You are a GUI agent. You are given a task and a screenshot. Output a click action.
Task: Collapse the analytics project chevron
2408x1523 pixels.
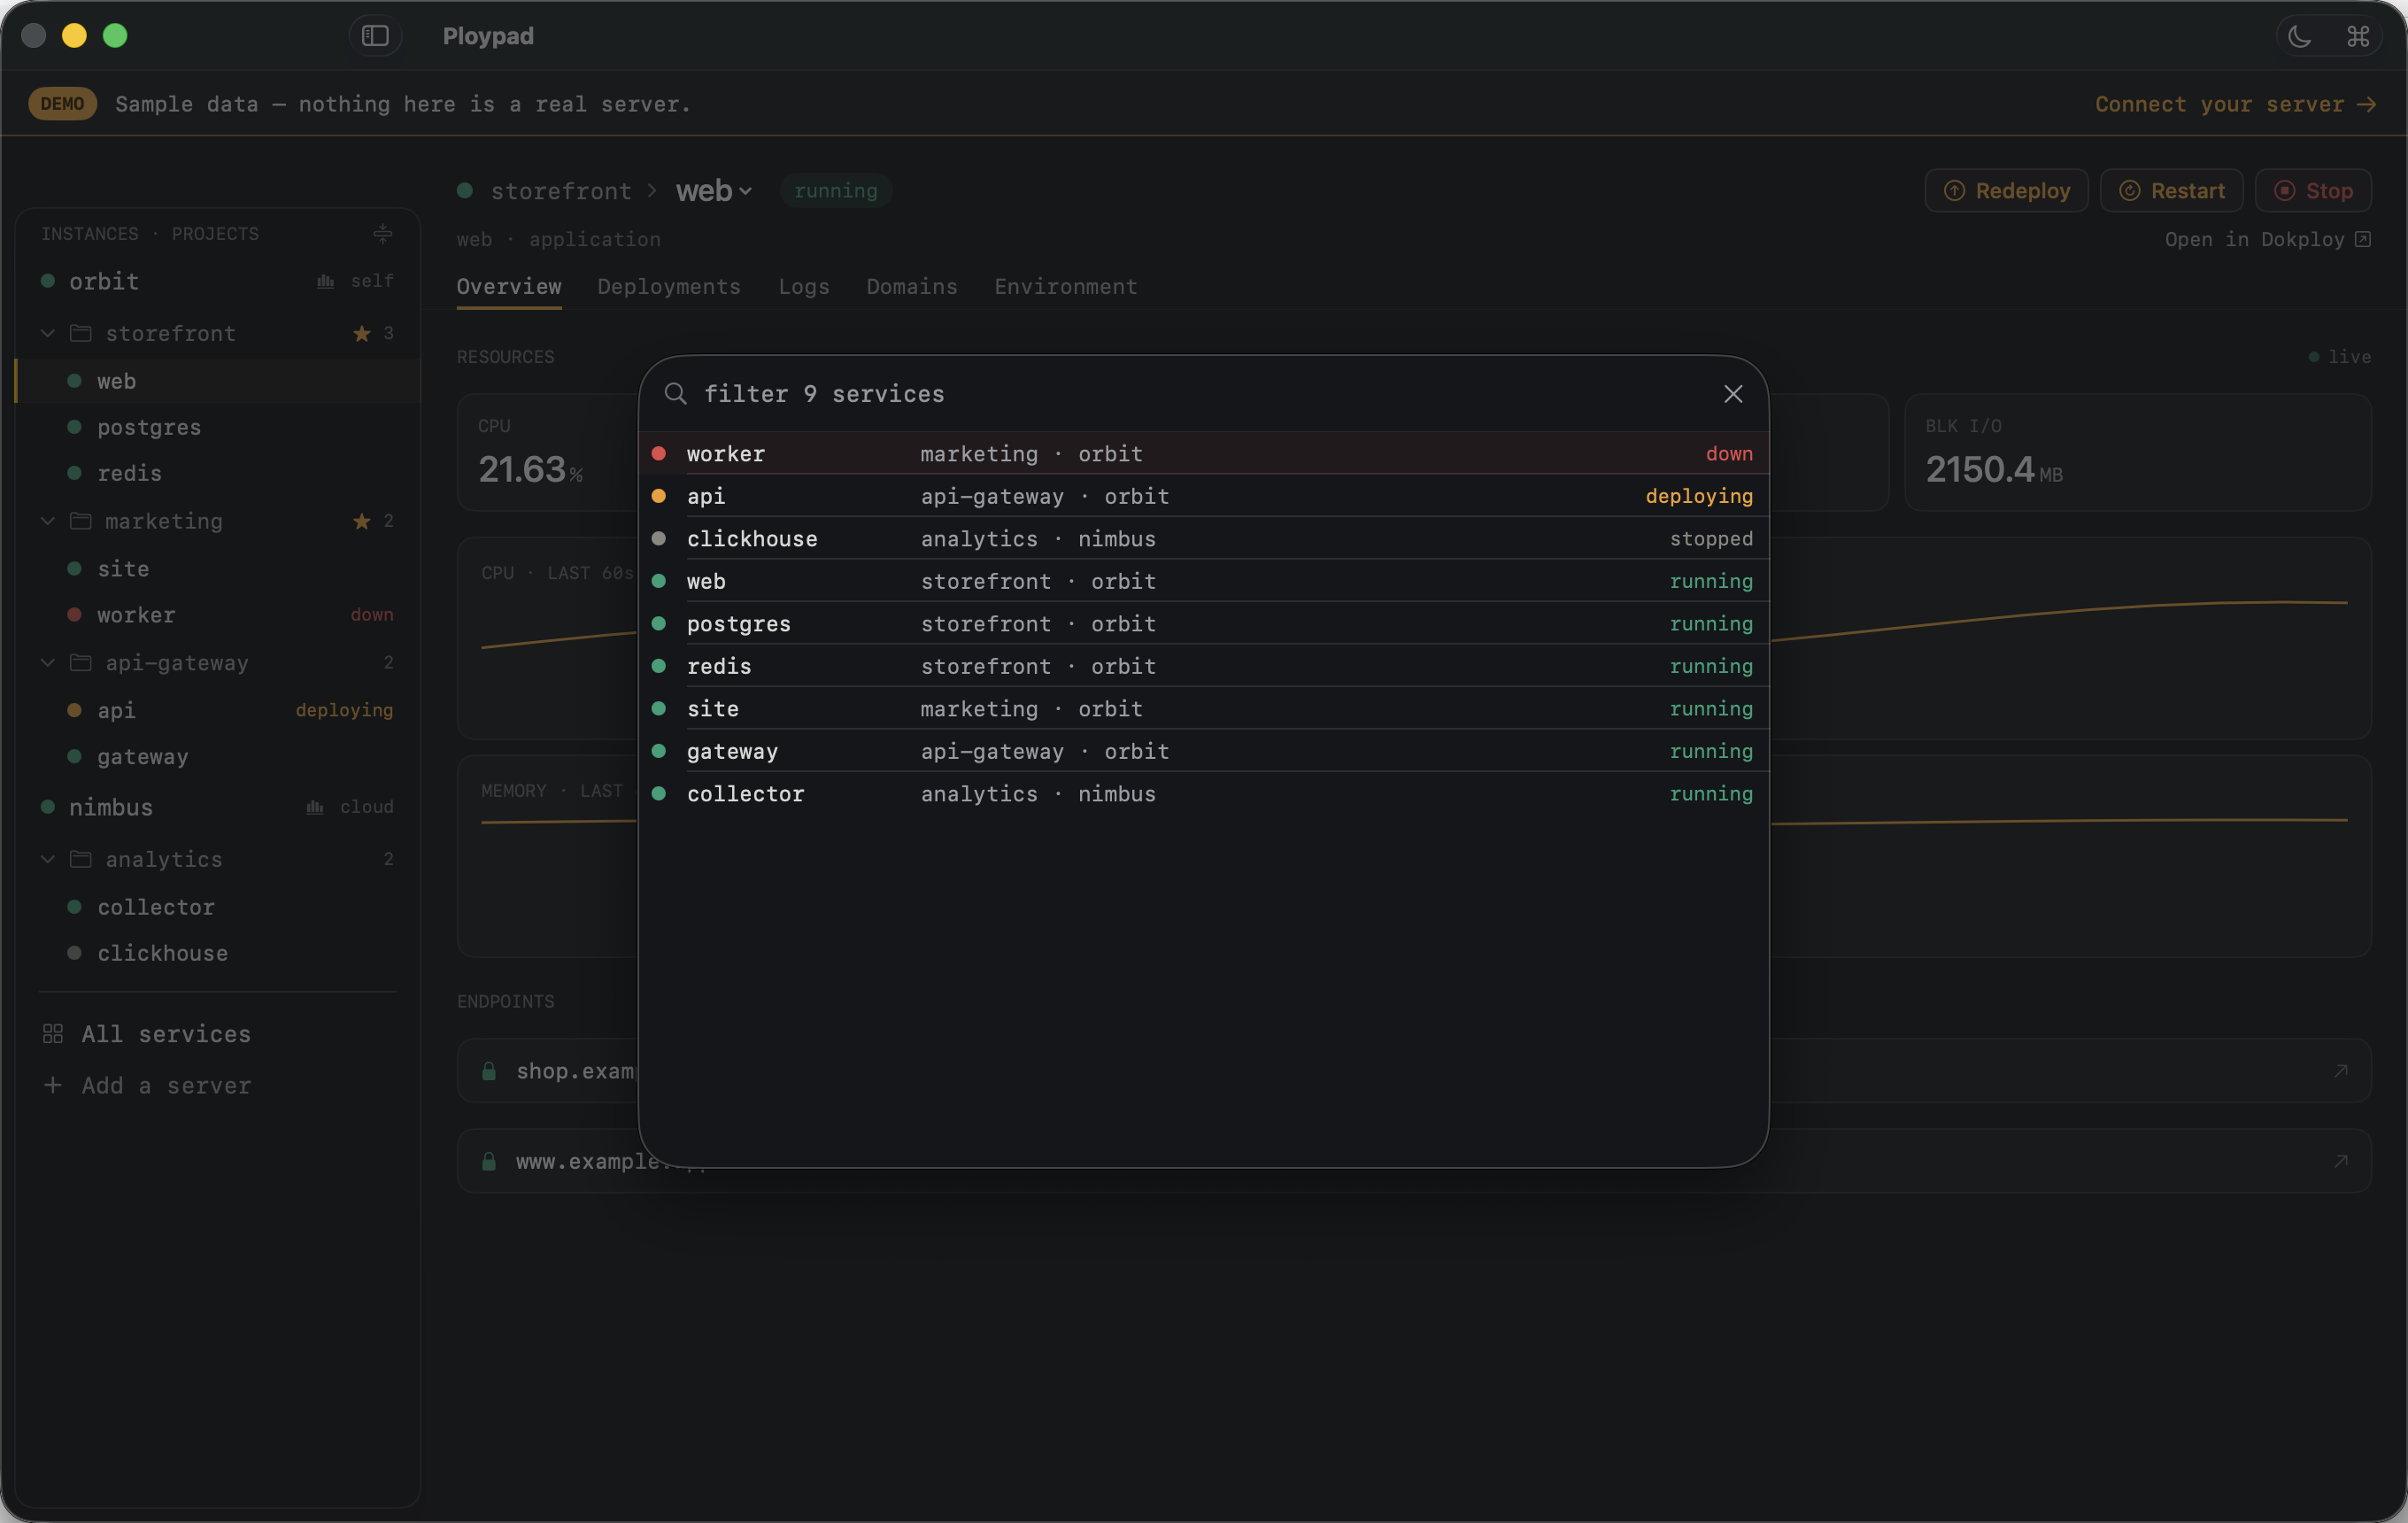(47, 859)
